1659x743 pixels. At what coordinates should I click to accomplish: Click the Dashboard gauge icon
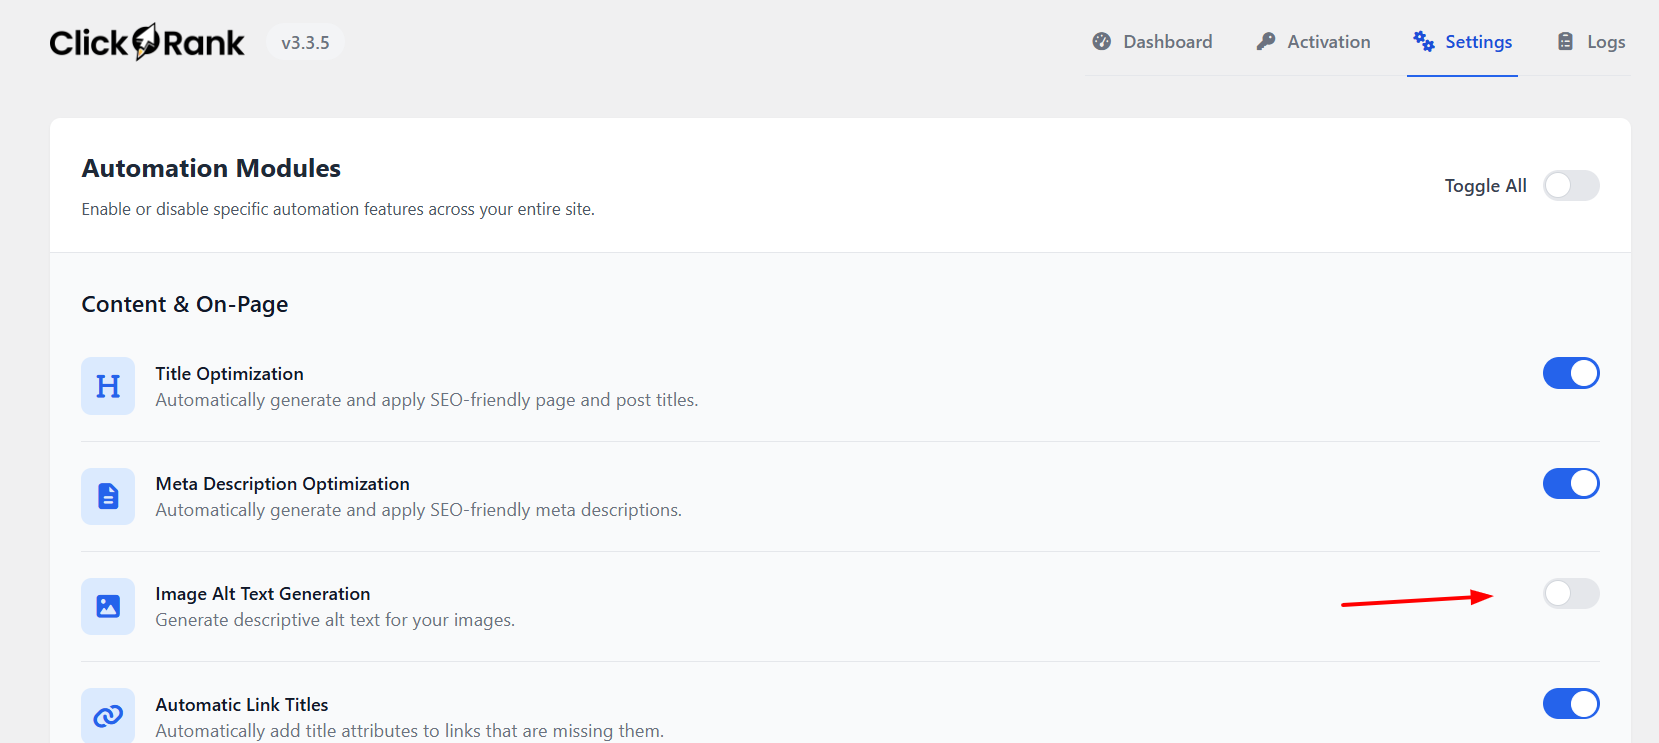point(1102,41)
